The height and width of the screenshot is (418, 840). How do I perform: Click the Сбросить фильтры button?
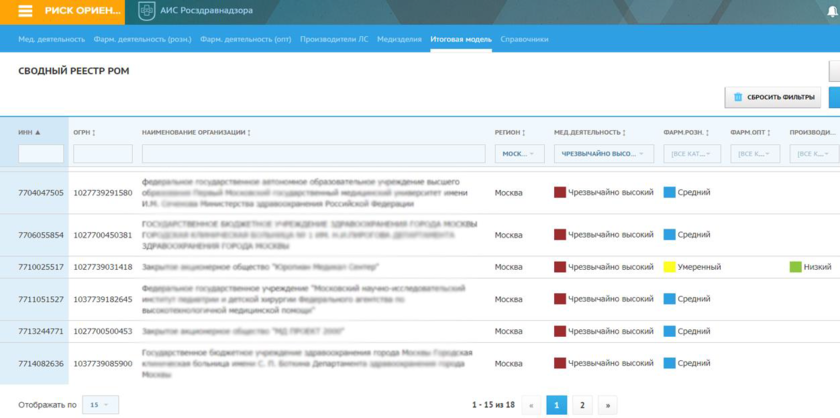pyautogui.click(x=772, y=97)
